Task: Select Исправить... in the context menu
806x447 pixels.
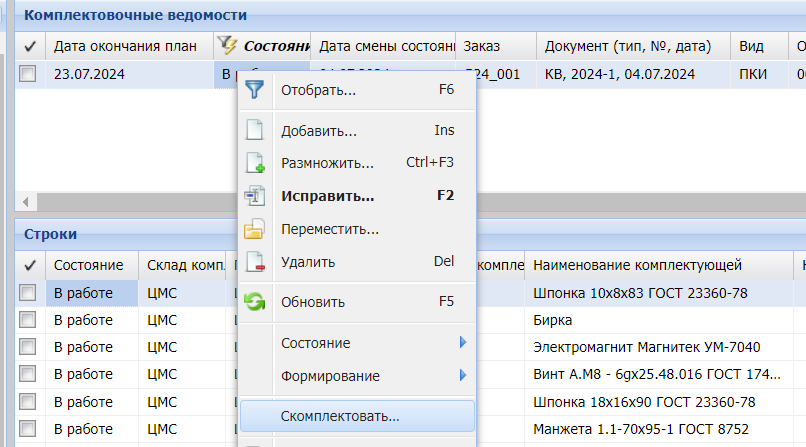Action: pos(327,196)
